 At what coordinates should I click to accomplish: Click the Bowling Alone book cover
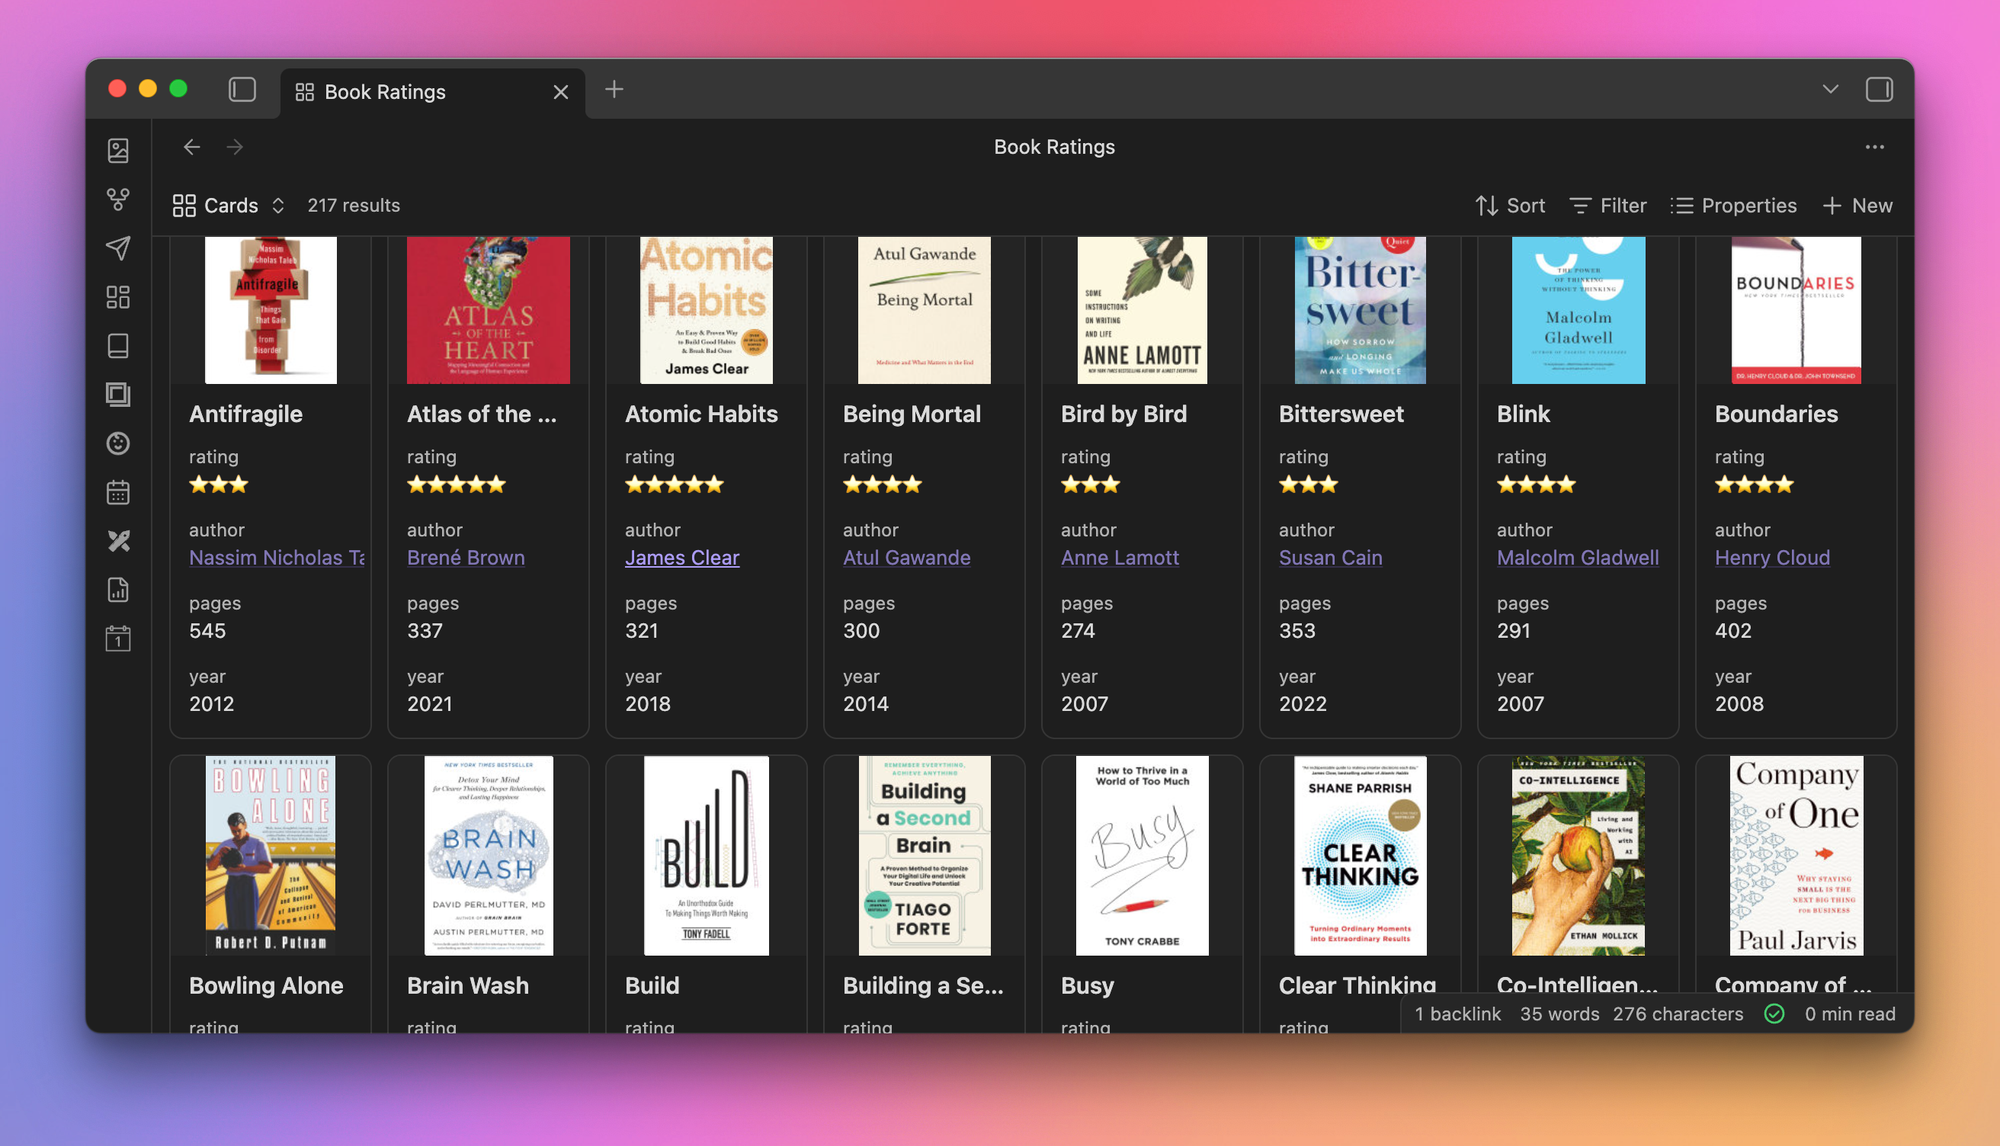coord(270,855)
